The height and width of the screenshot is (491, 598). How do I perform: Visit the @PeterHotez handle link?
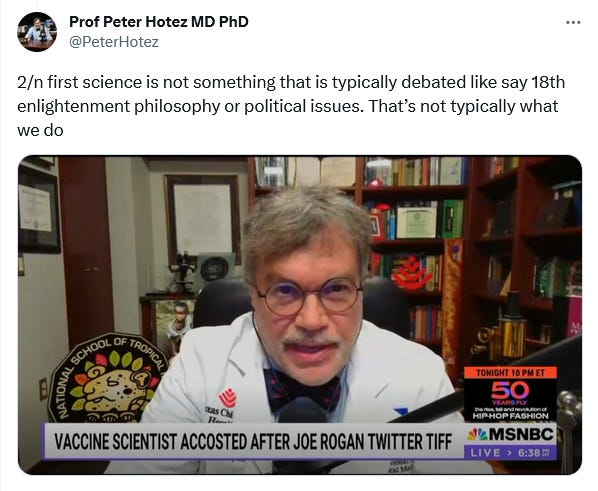(114, 42)
